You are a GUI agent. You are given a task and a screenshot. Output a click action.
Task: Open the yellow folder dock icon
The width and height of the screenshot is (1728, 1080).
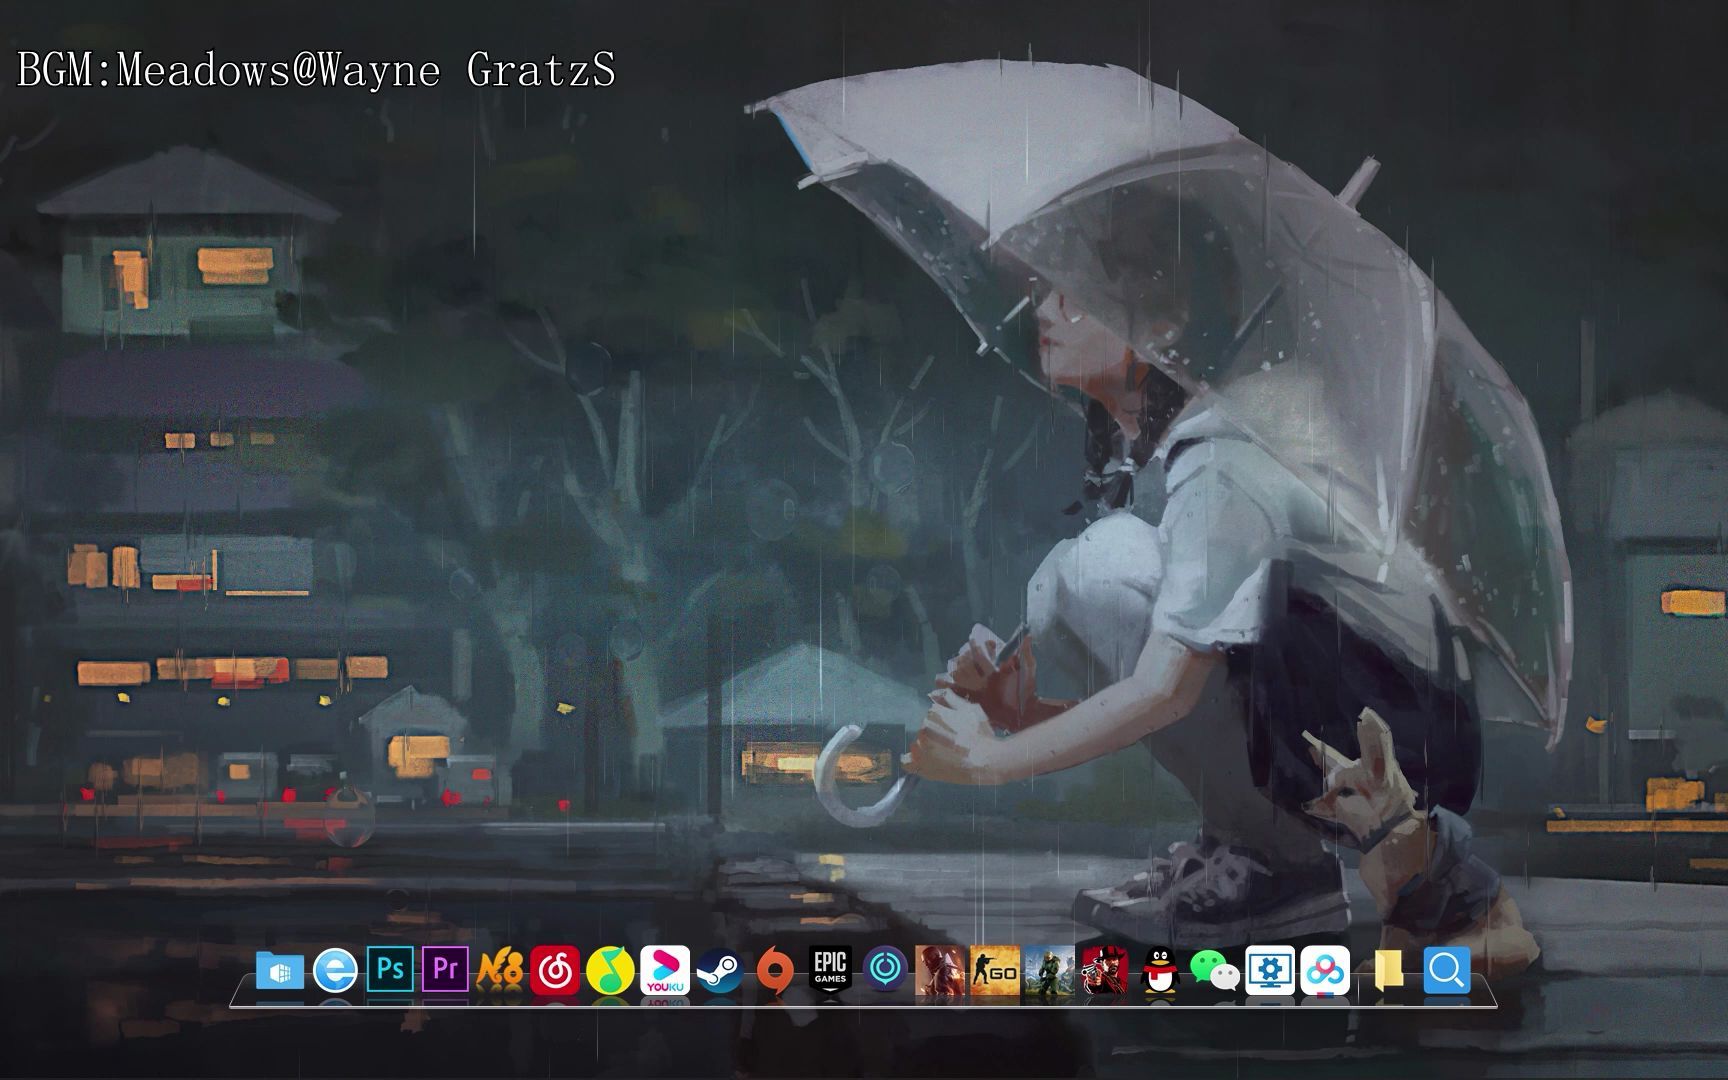(1388, 971)
